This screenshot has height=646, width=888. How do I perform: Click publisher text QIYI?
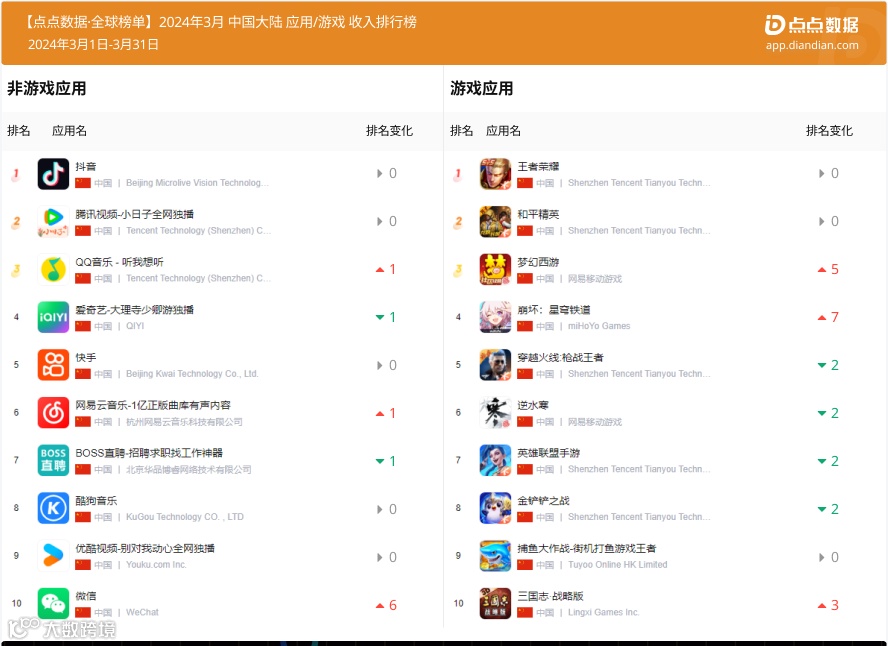(x=135, y=326)
